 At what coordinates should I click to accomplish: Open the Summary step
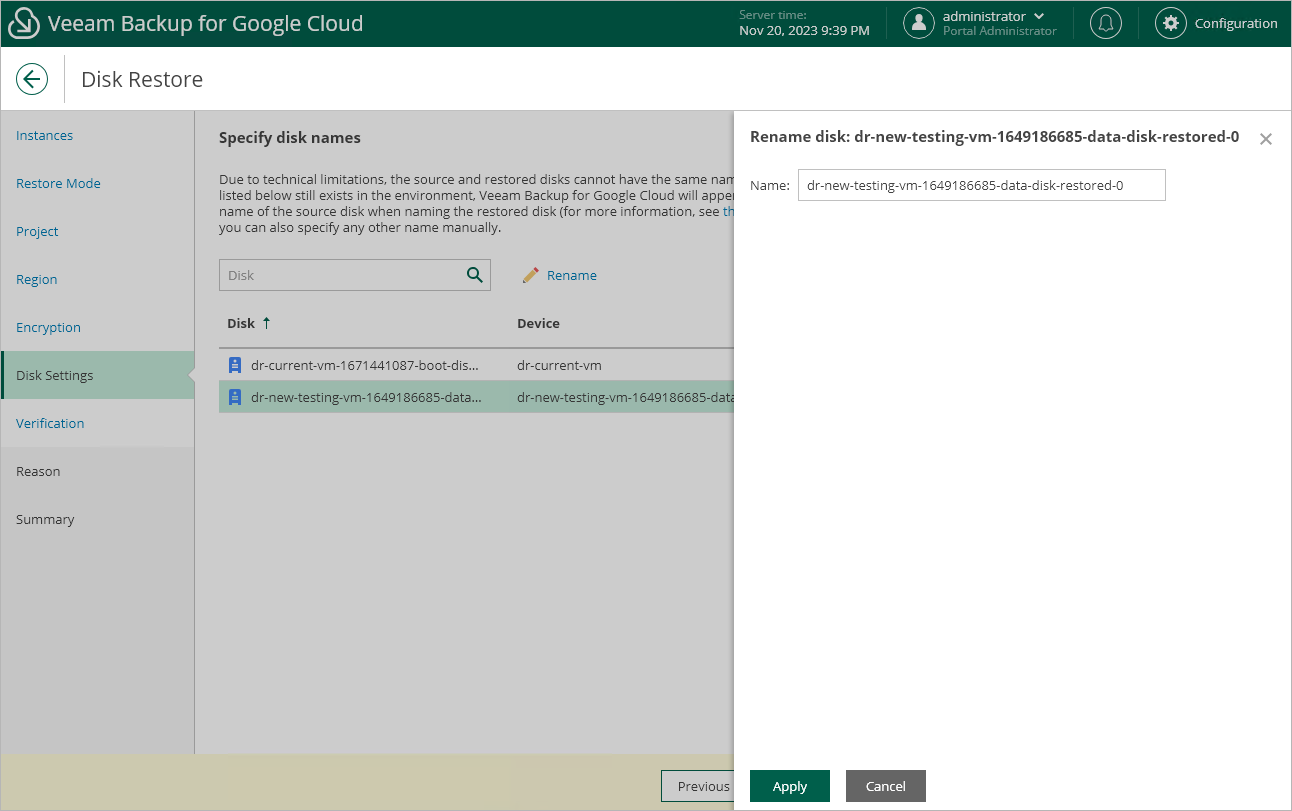tap(45, 519)
